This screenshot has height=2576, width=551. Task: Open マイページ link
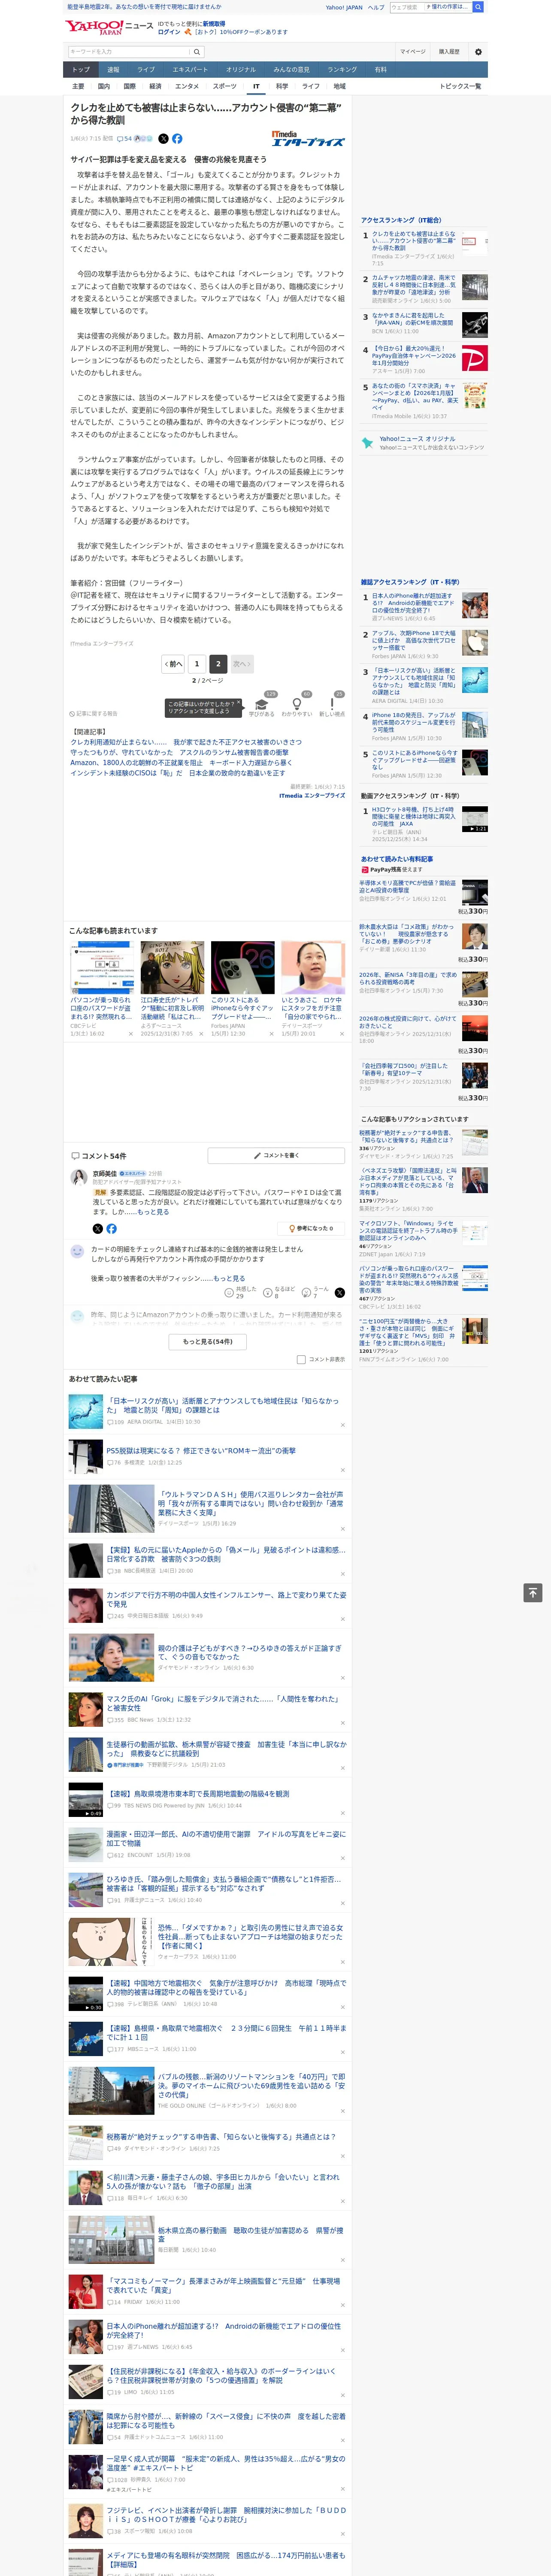point(413,51)
